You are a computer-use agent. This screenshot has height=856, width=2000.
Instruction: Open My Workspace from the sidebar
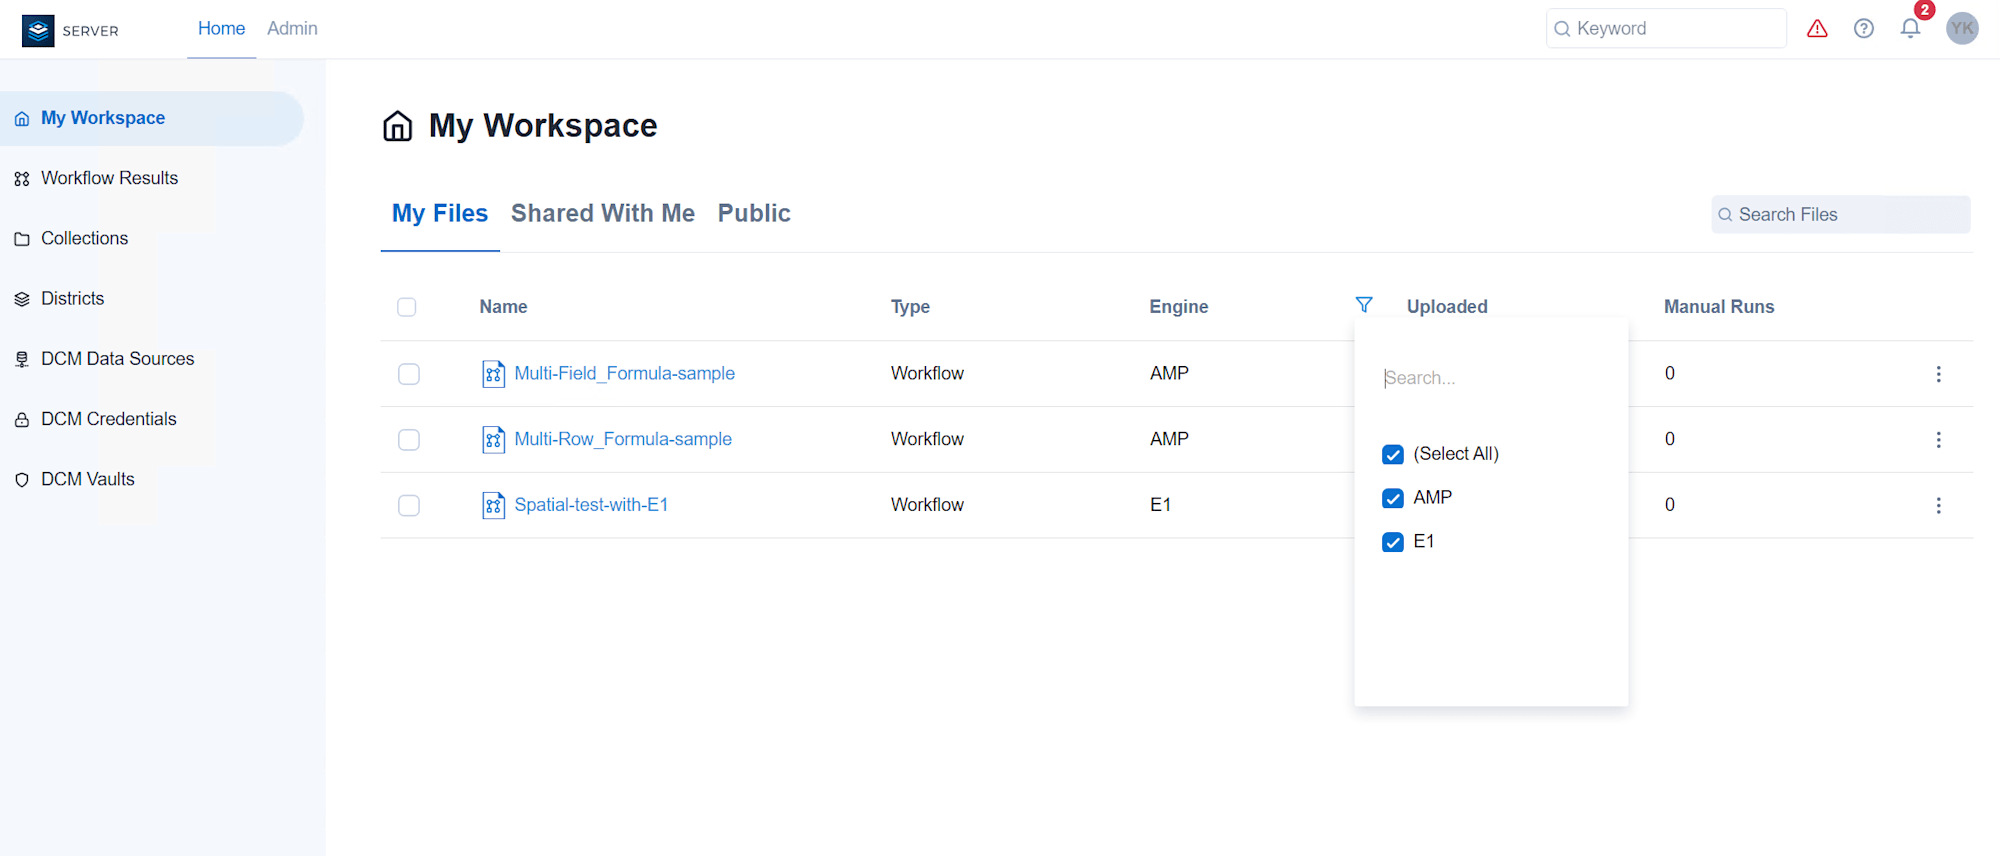tap(152, 119)
